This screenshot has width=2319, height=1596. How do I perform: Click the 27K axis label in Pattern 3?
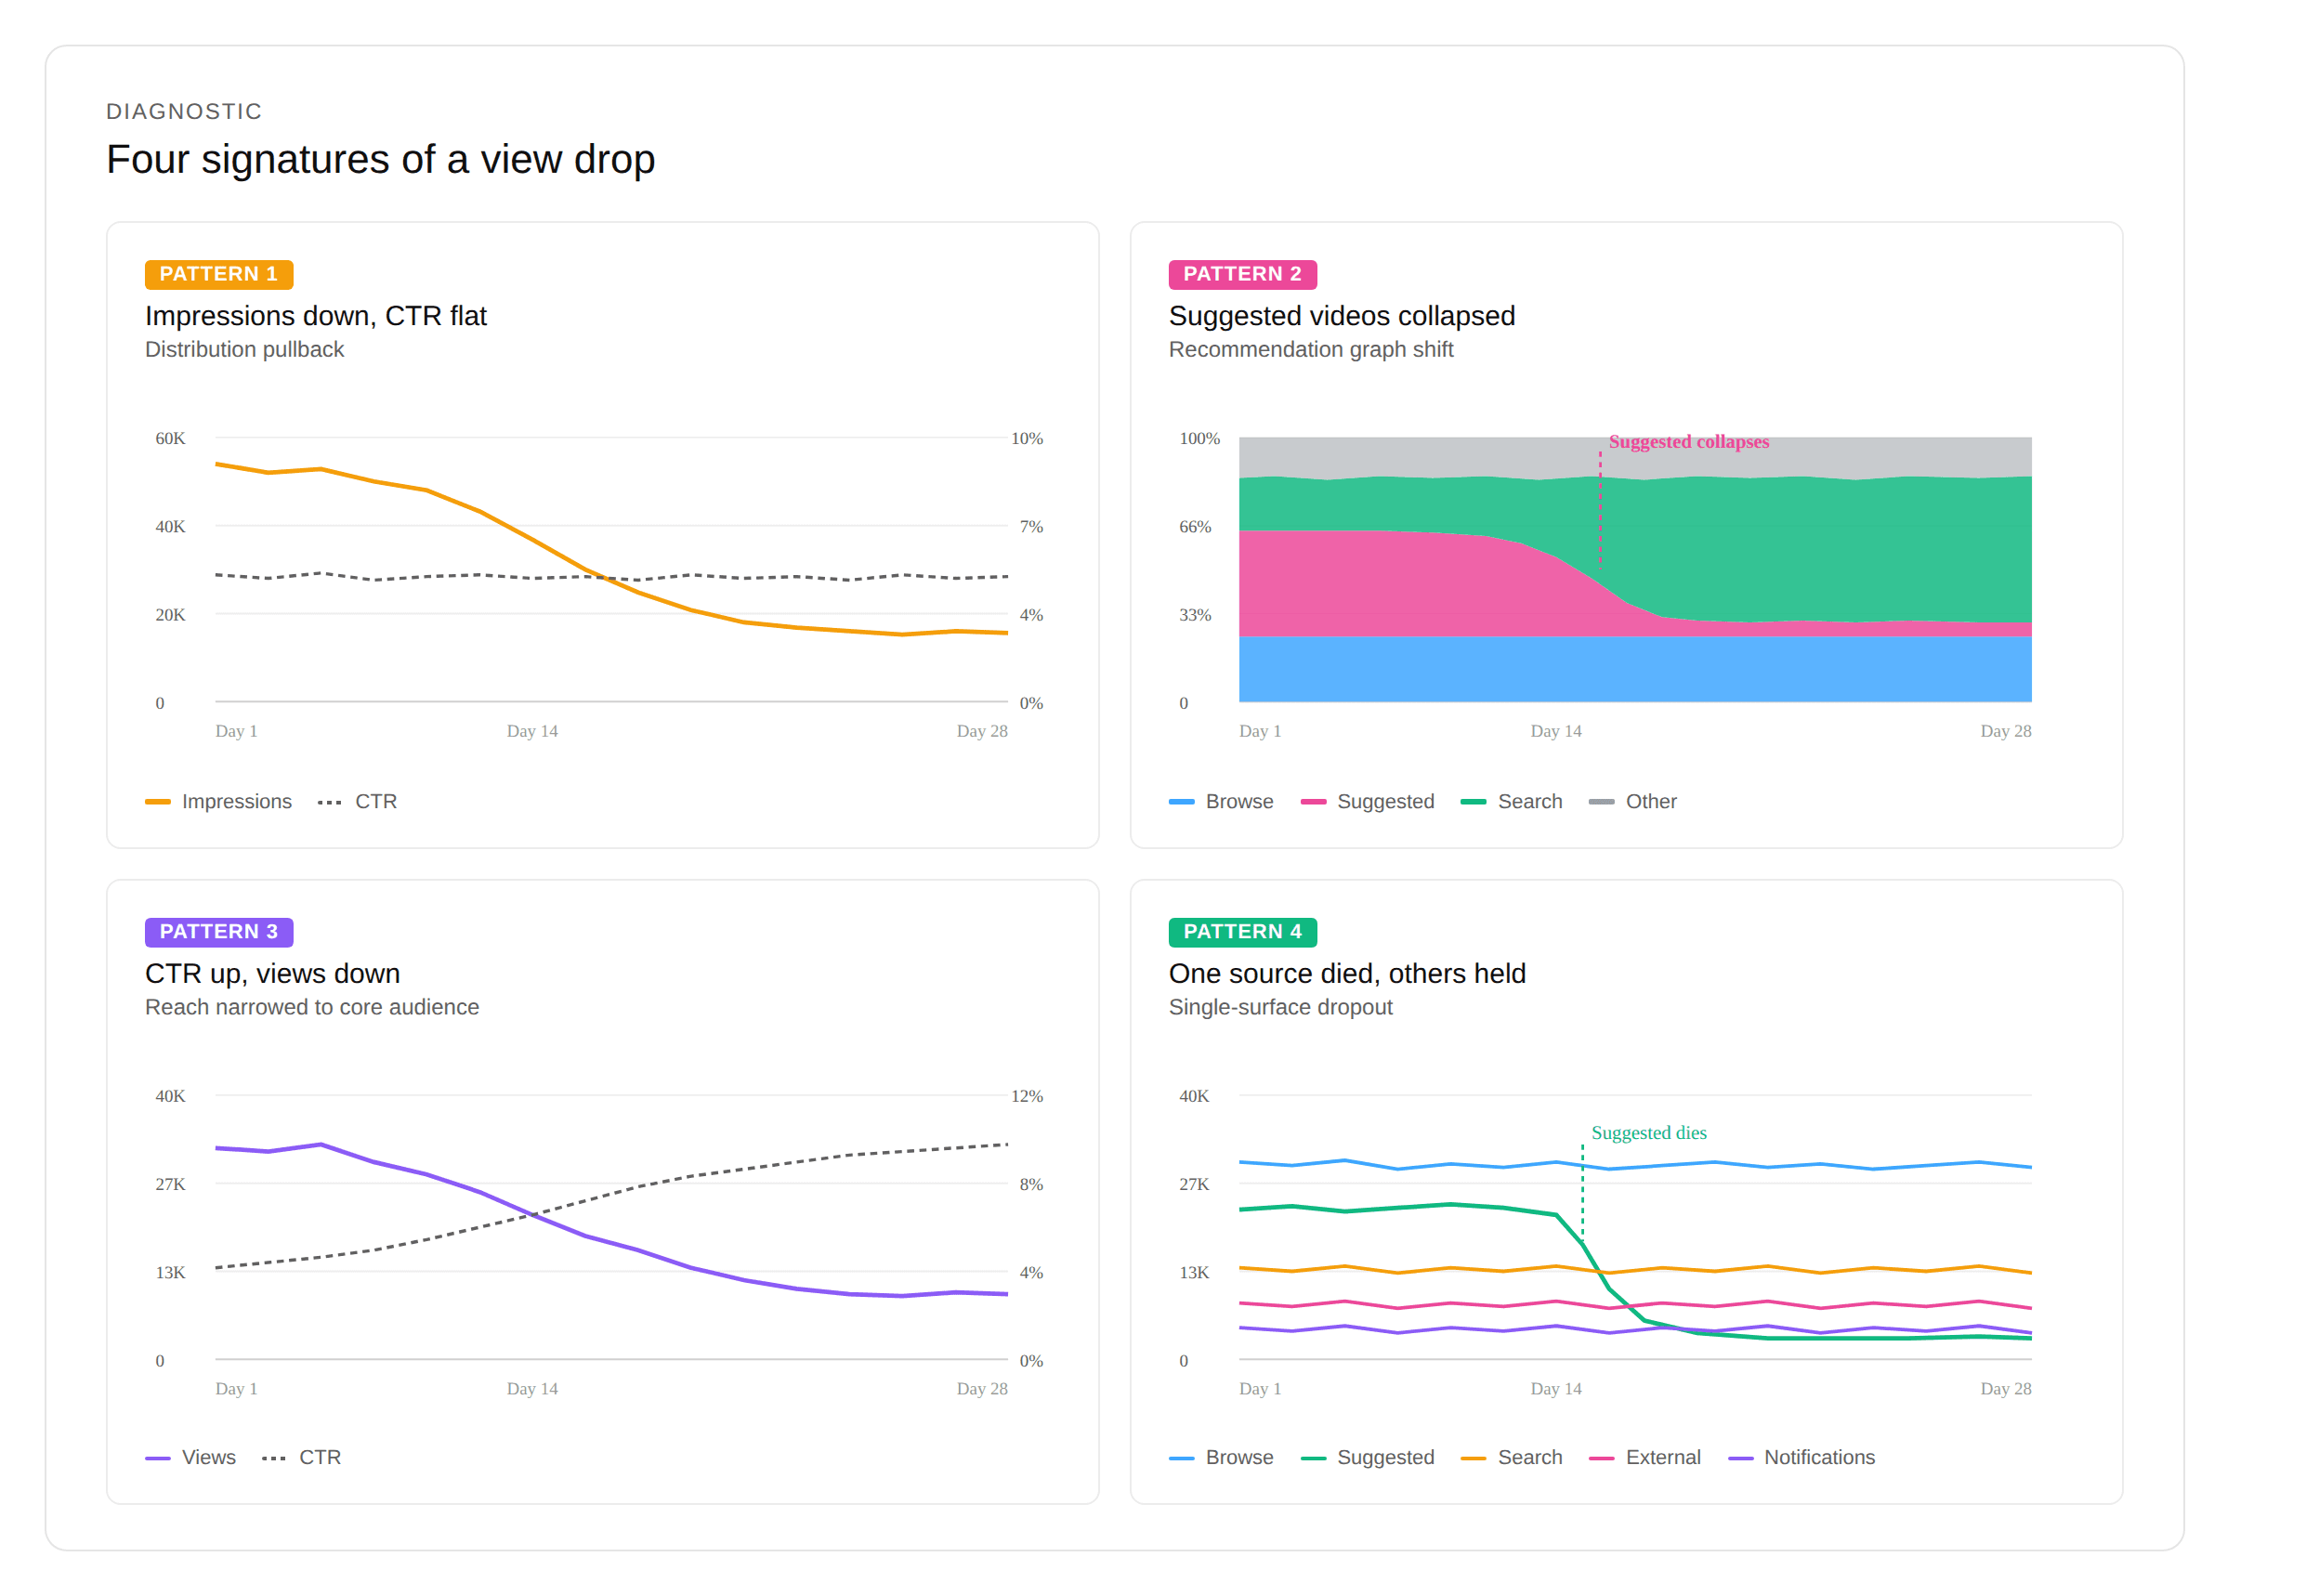170,1184
